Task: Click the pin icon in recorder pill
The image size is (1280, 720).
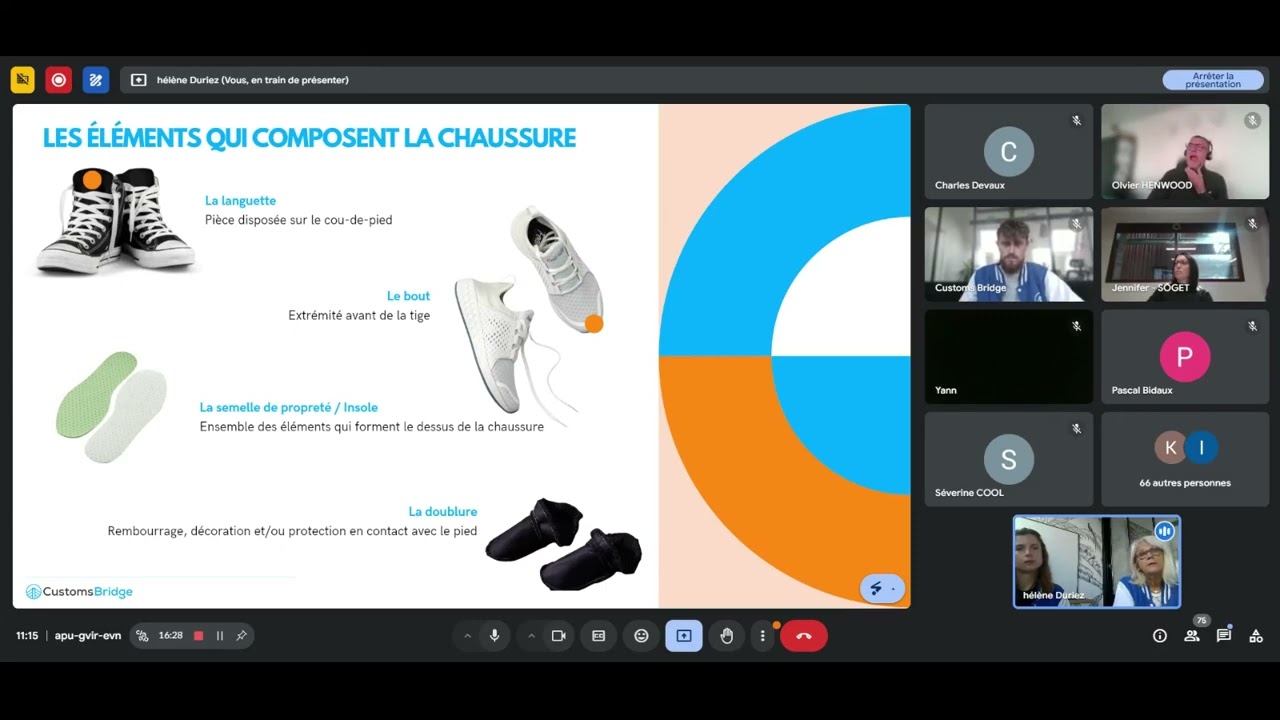Action: point(241,636)
